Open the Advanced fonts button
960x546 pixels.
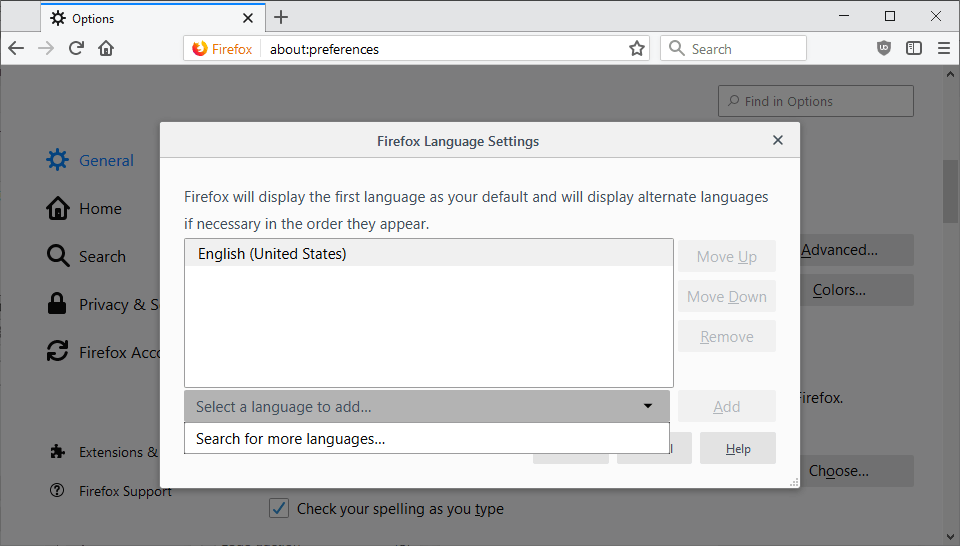[x=857, y=250]
